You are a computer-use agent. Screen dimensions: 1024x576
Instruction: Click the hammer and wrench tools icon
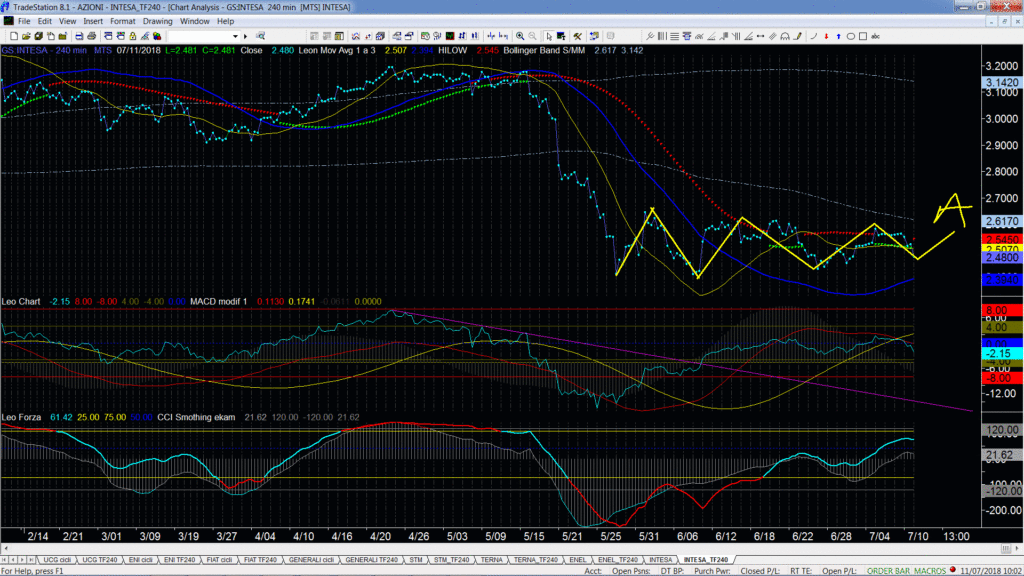(577, 36)
